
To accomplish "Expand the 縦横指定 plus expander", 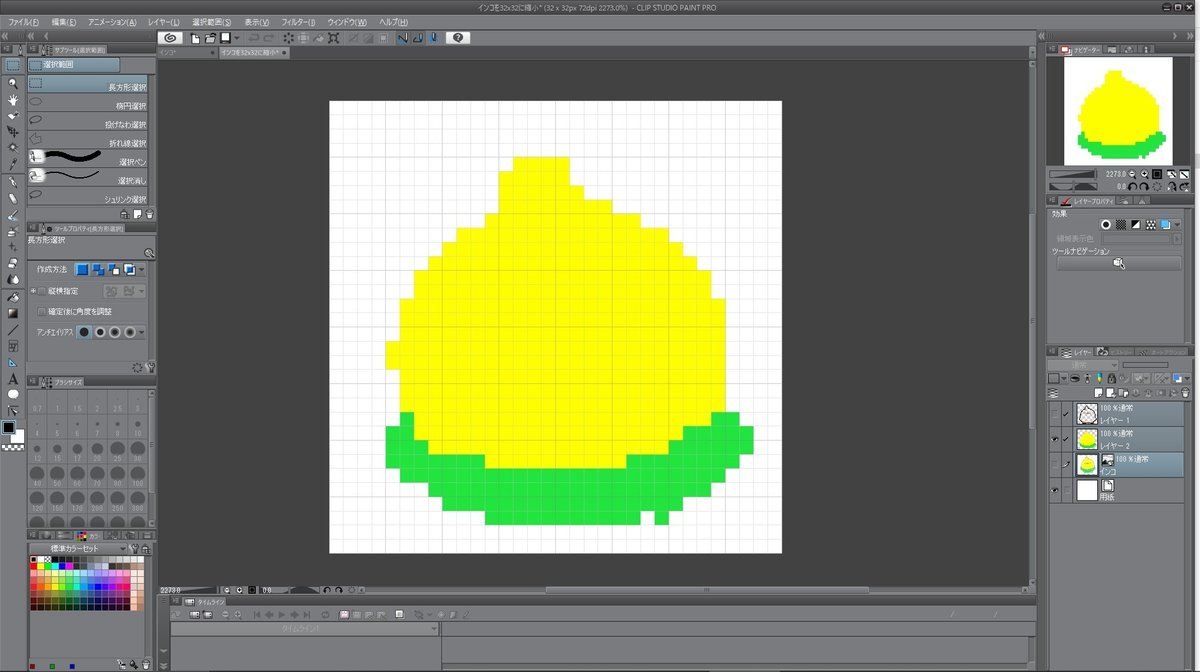I will tap(32, 291).
